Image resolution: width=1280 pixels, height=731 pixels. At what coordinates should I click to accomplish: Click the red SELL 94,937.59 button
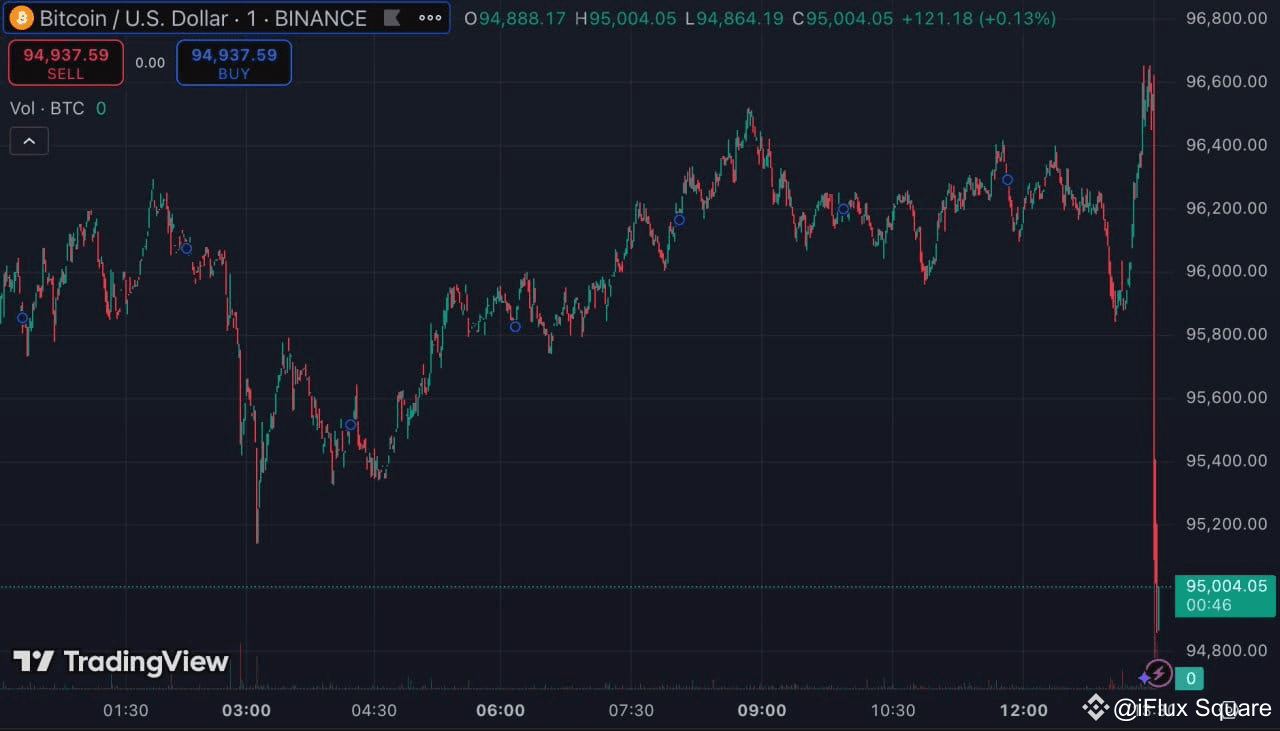[66, 62]
